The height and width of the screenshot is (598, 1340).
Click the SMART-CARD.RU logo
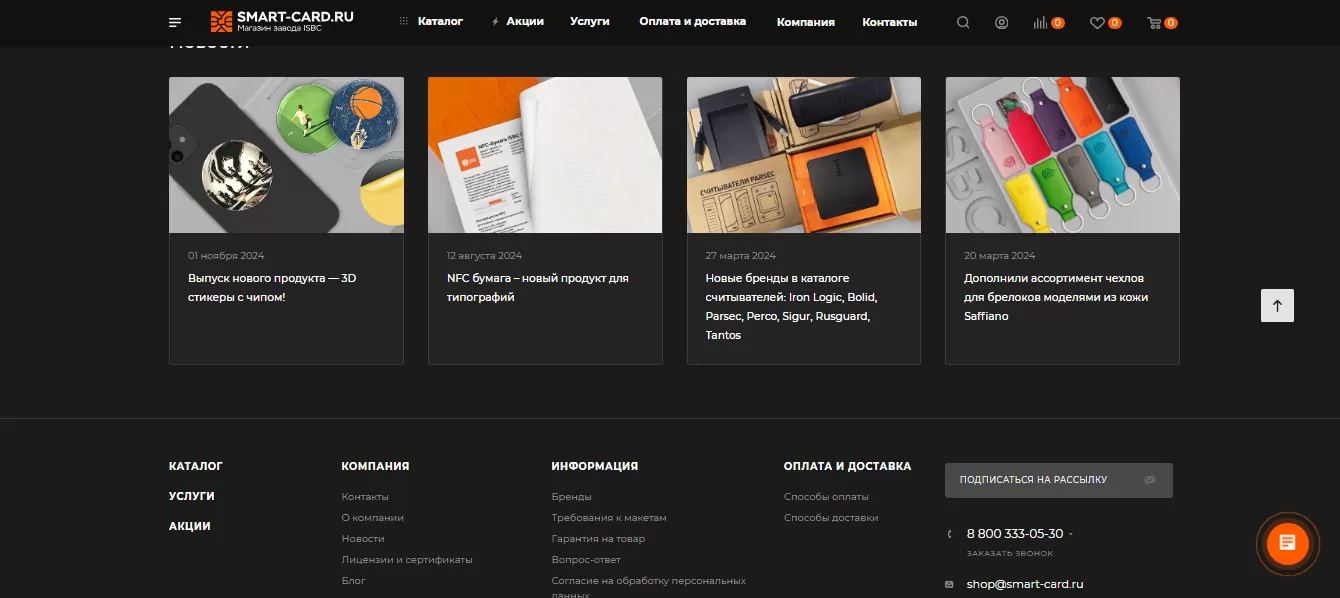[x=282, y=21]
